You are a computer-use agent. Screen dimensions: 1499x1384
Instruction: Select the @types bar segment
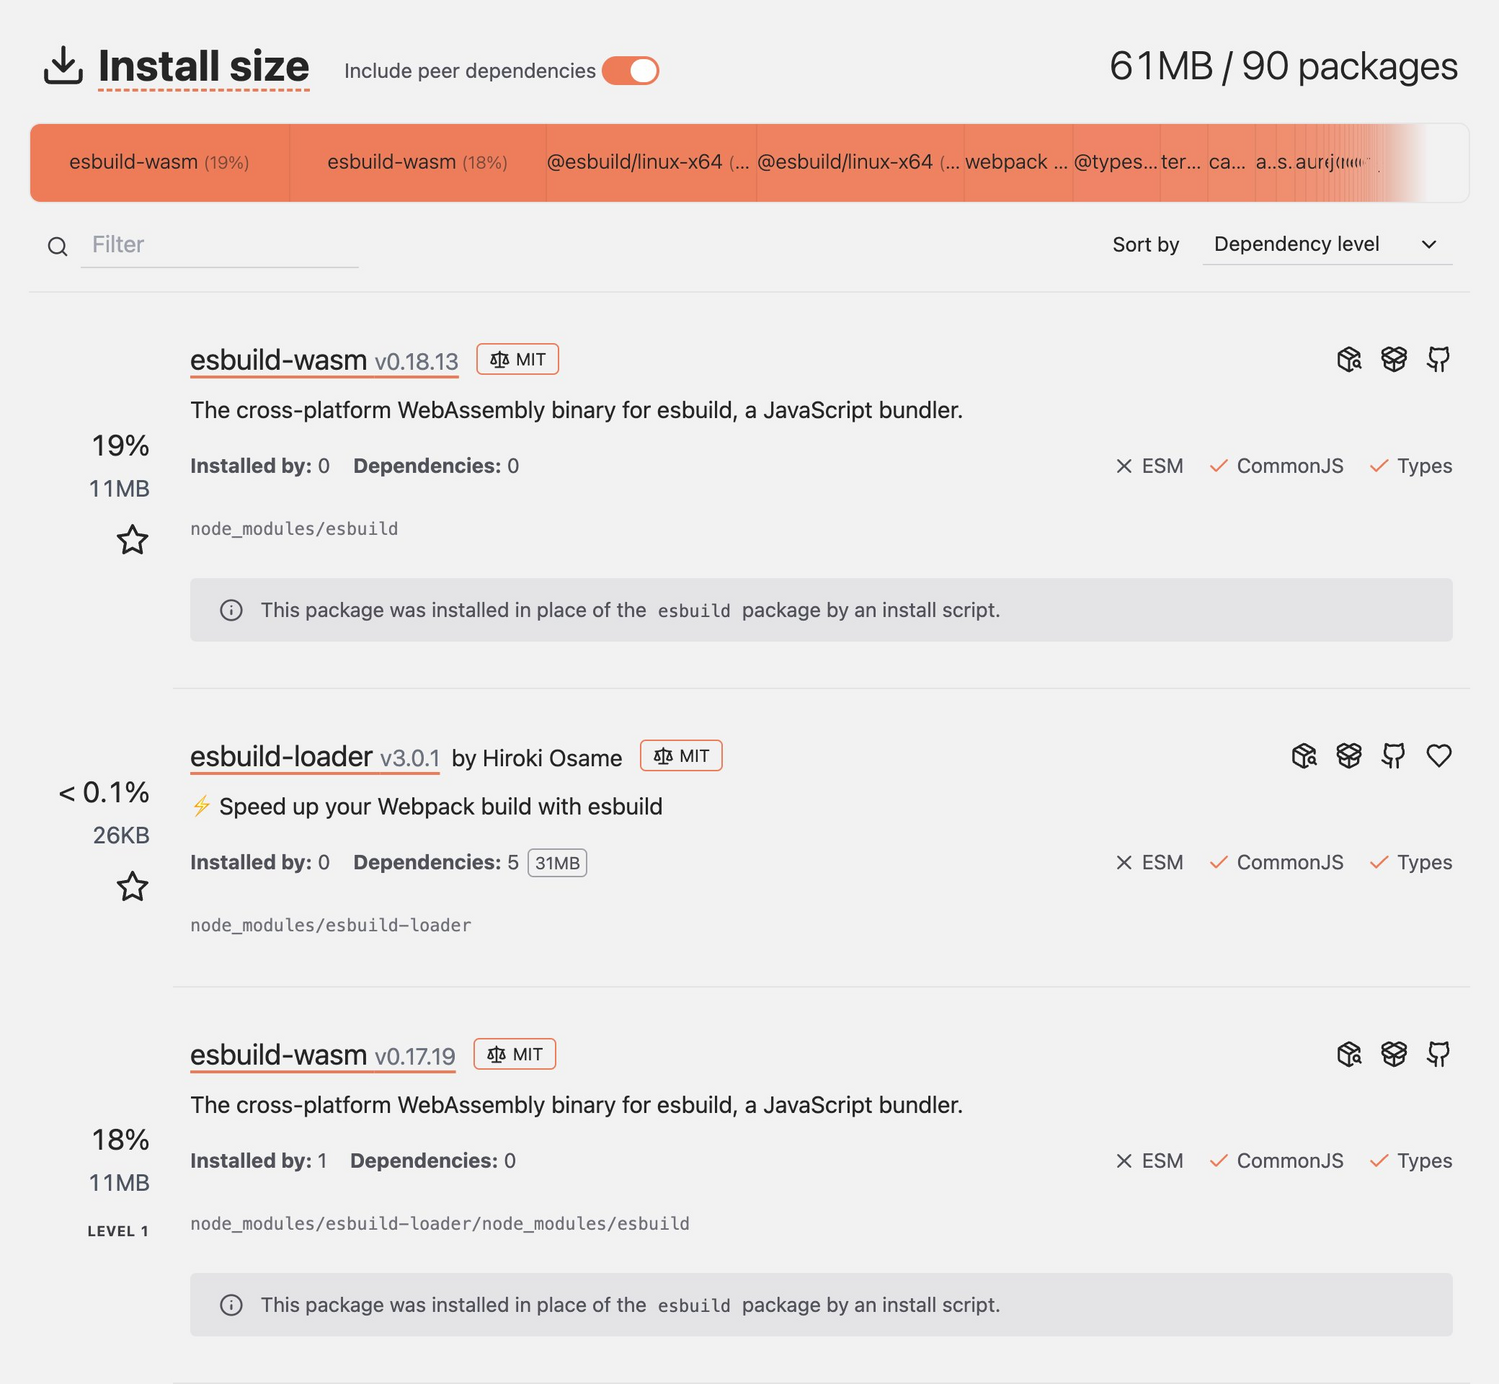(x=1116, y=162)
